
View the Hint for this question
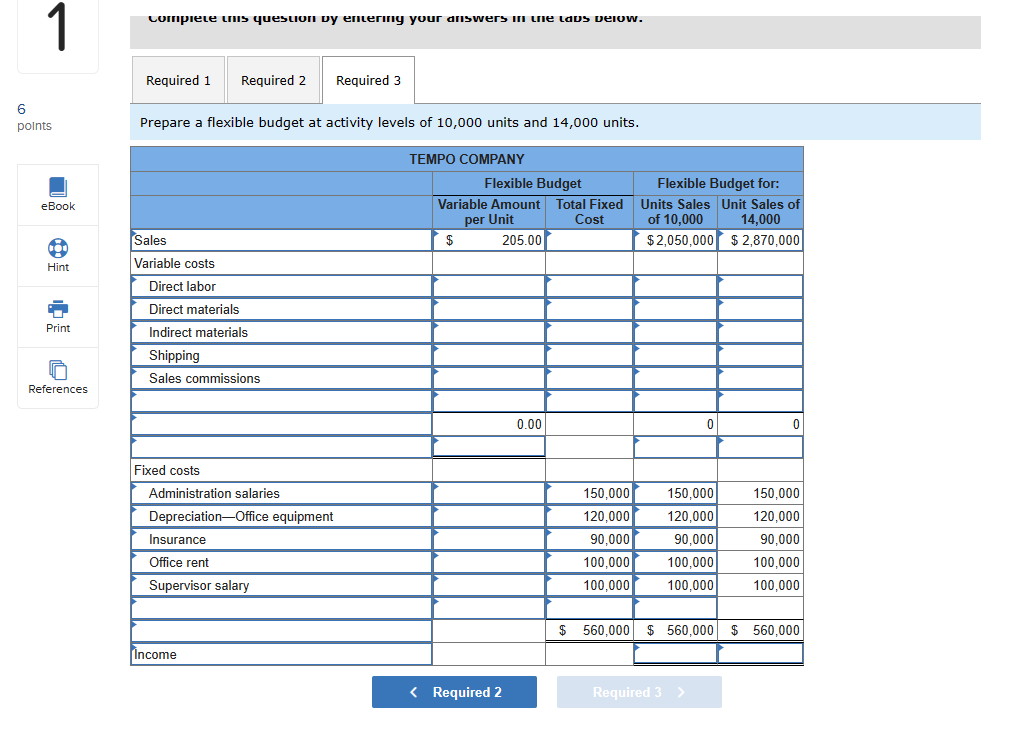pyautogui.click(x=57, y=256)
